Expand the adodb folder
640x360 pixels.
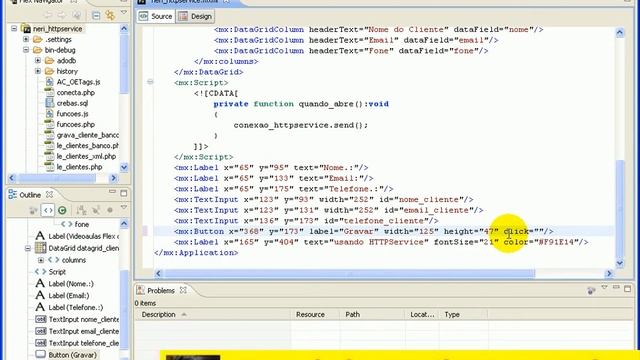[38, 61]
